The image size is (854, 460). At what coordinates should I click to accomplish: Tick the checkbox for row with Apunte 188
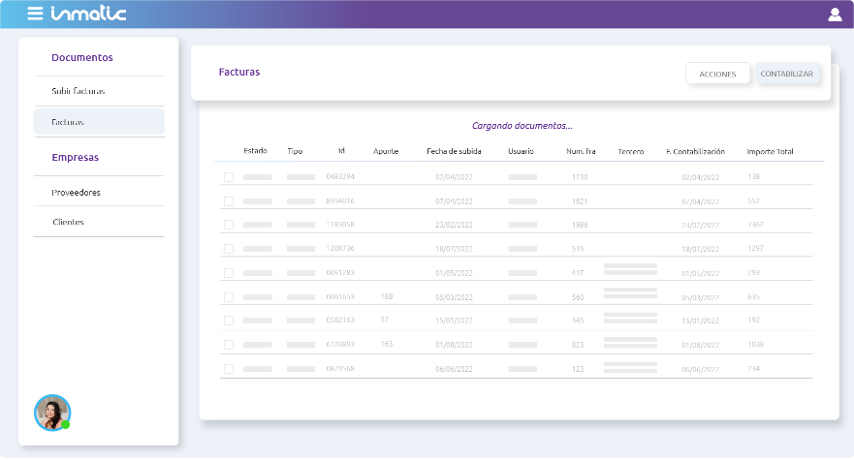[x=228, y=297]
